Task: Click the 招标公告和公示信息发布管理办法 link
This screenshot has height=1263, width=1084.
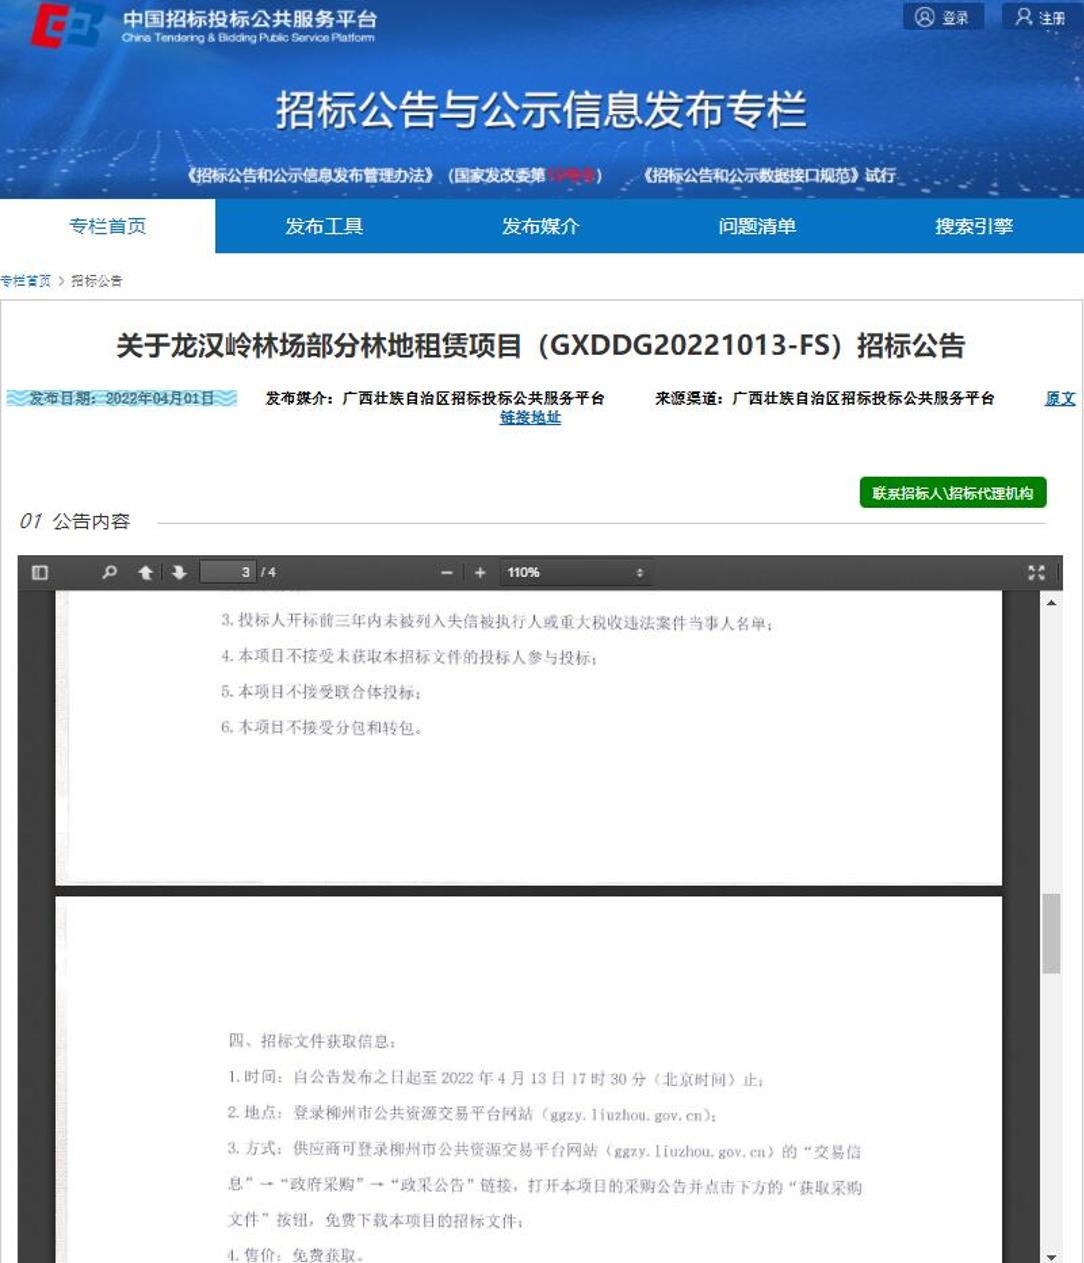Action: tap(311, 175)
